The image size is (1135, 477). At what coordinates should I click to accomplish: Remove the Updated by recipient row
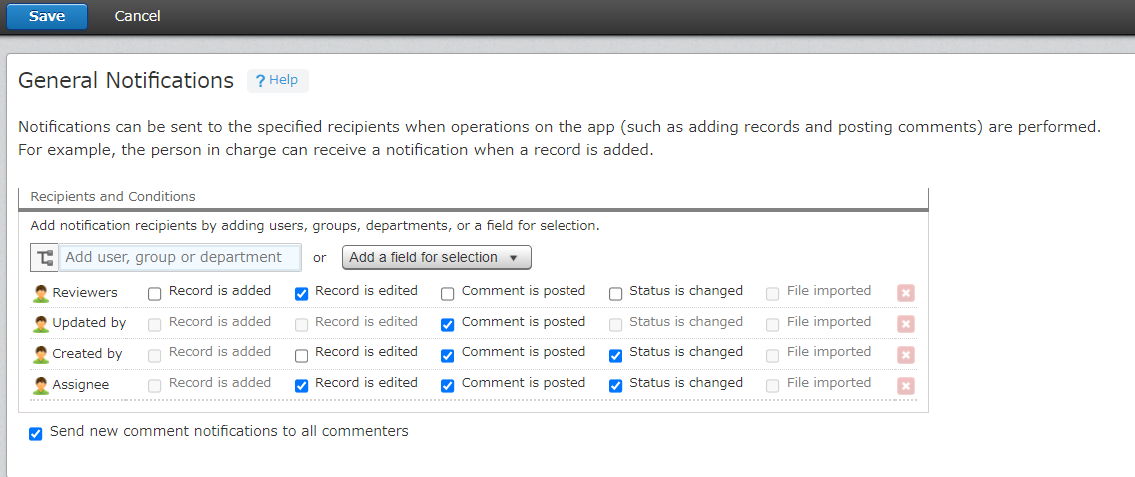905,324
